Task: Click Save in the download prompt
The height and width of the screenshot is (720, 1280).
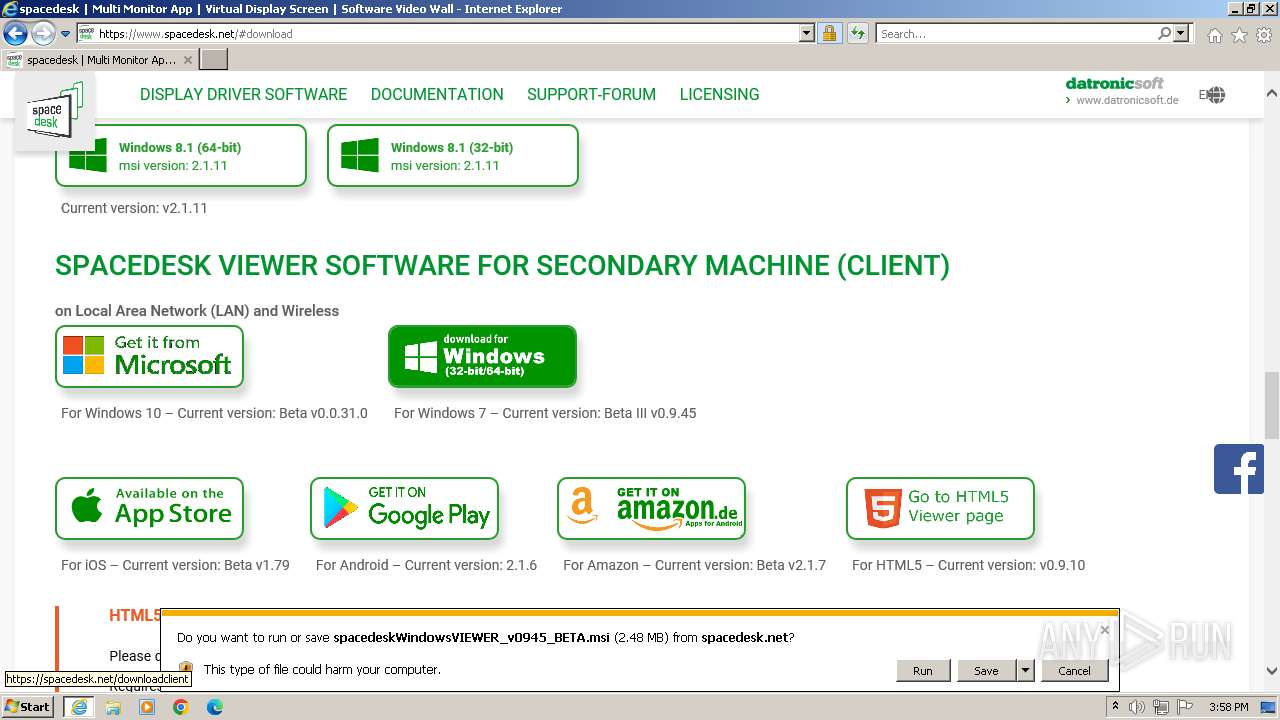Action: [986, 671]
